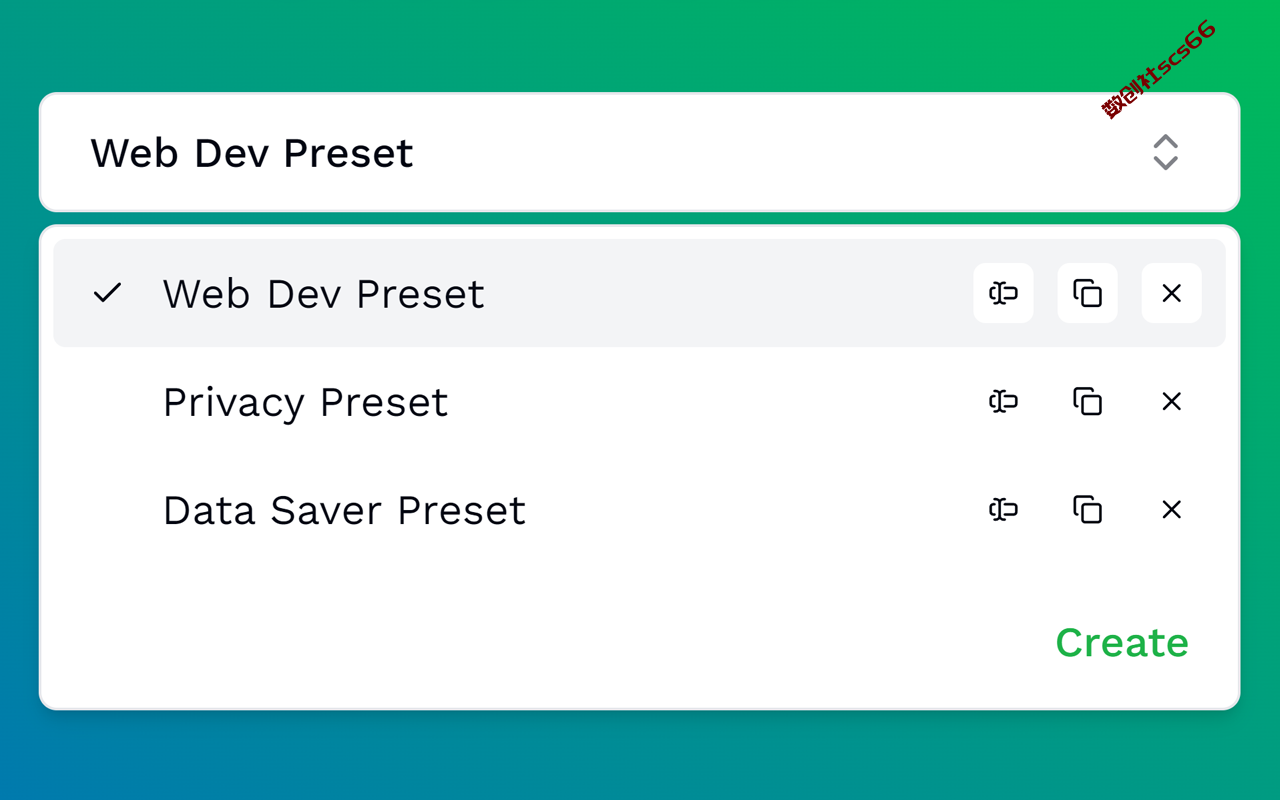
Task: Click the checkmark beside Web Dev Preset
Action: (x=107, y=293)
